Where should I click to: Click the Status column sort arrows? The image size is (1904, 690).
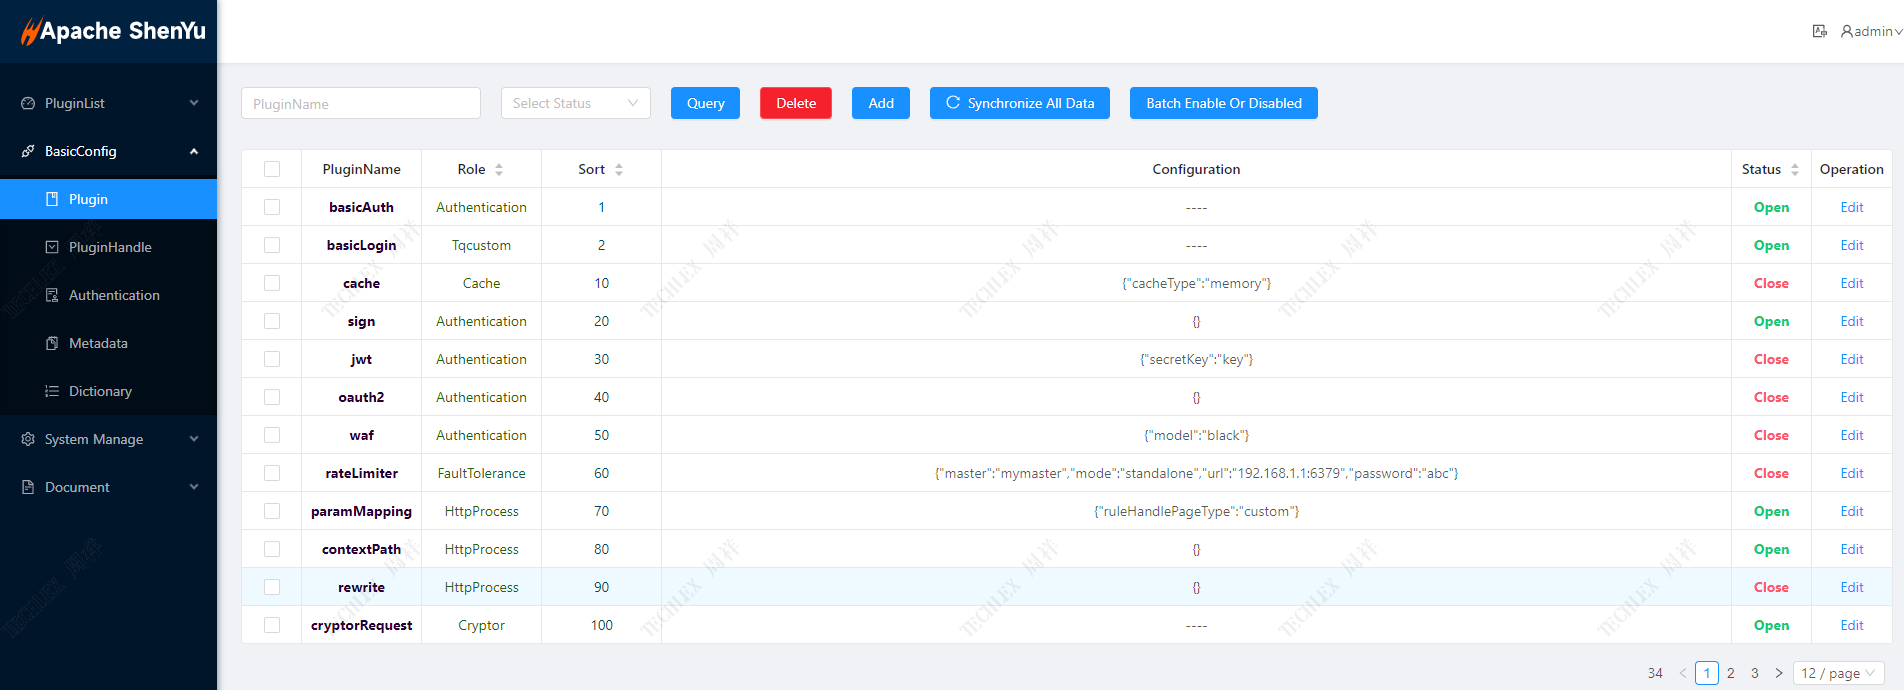1795,170
